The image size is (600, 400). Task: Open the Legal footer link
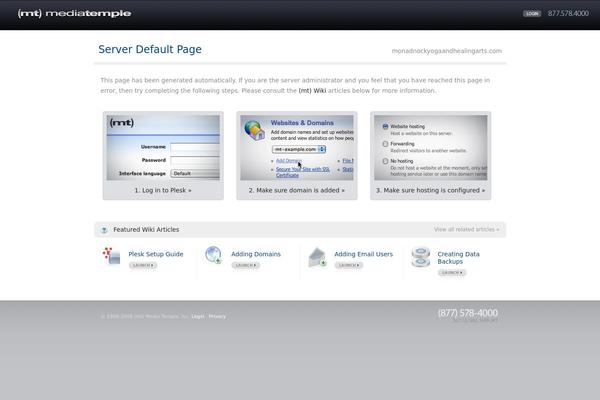pyautogui.click(x=198, y=317)
